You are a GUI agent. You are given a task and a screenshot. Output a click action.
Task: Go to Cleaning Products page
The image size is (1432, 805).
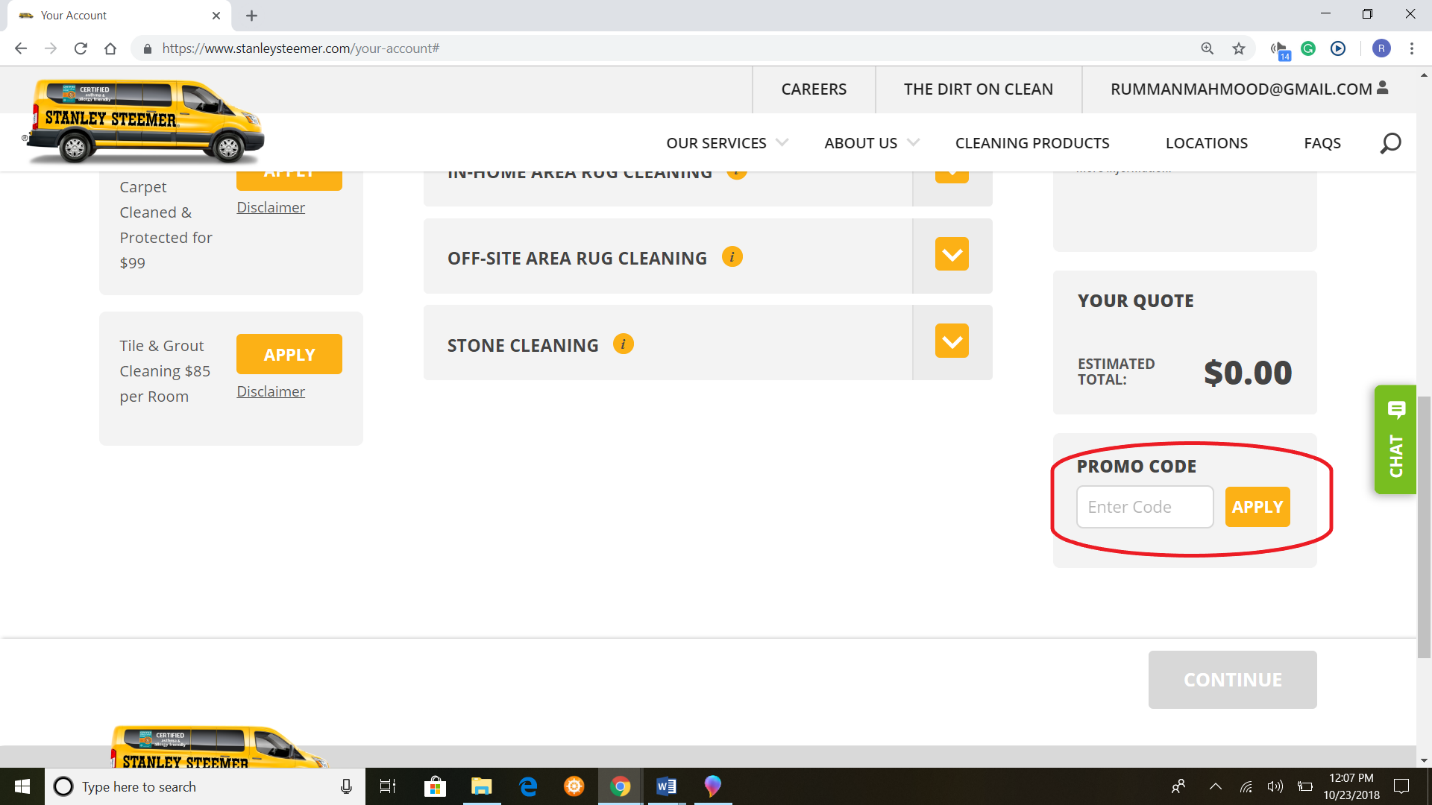[x=1032, y=143]
